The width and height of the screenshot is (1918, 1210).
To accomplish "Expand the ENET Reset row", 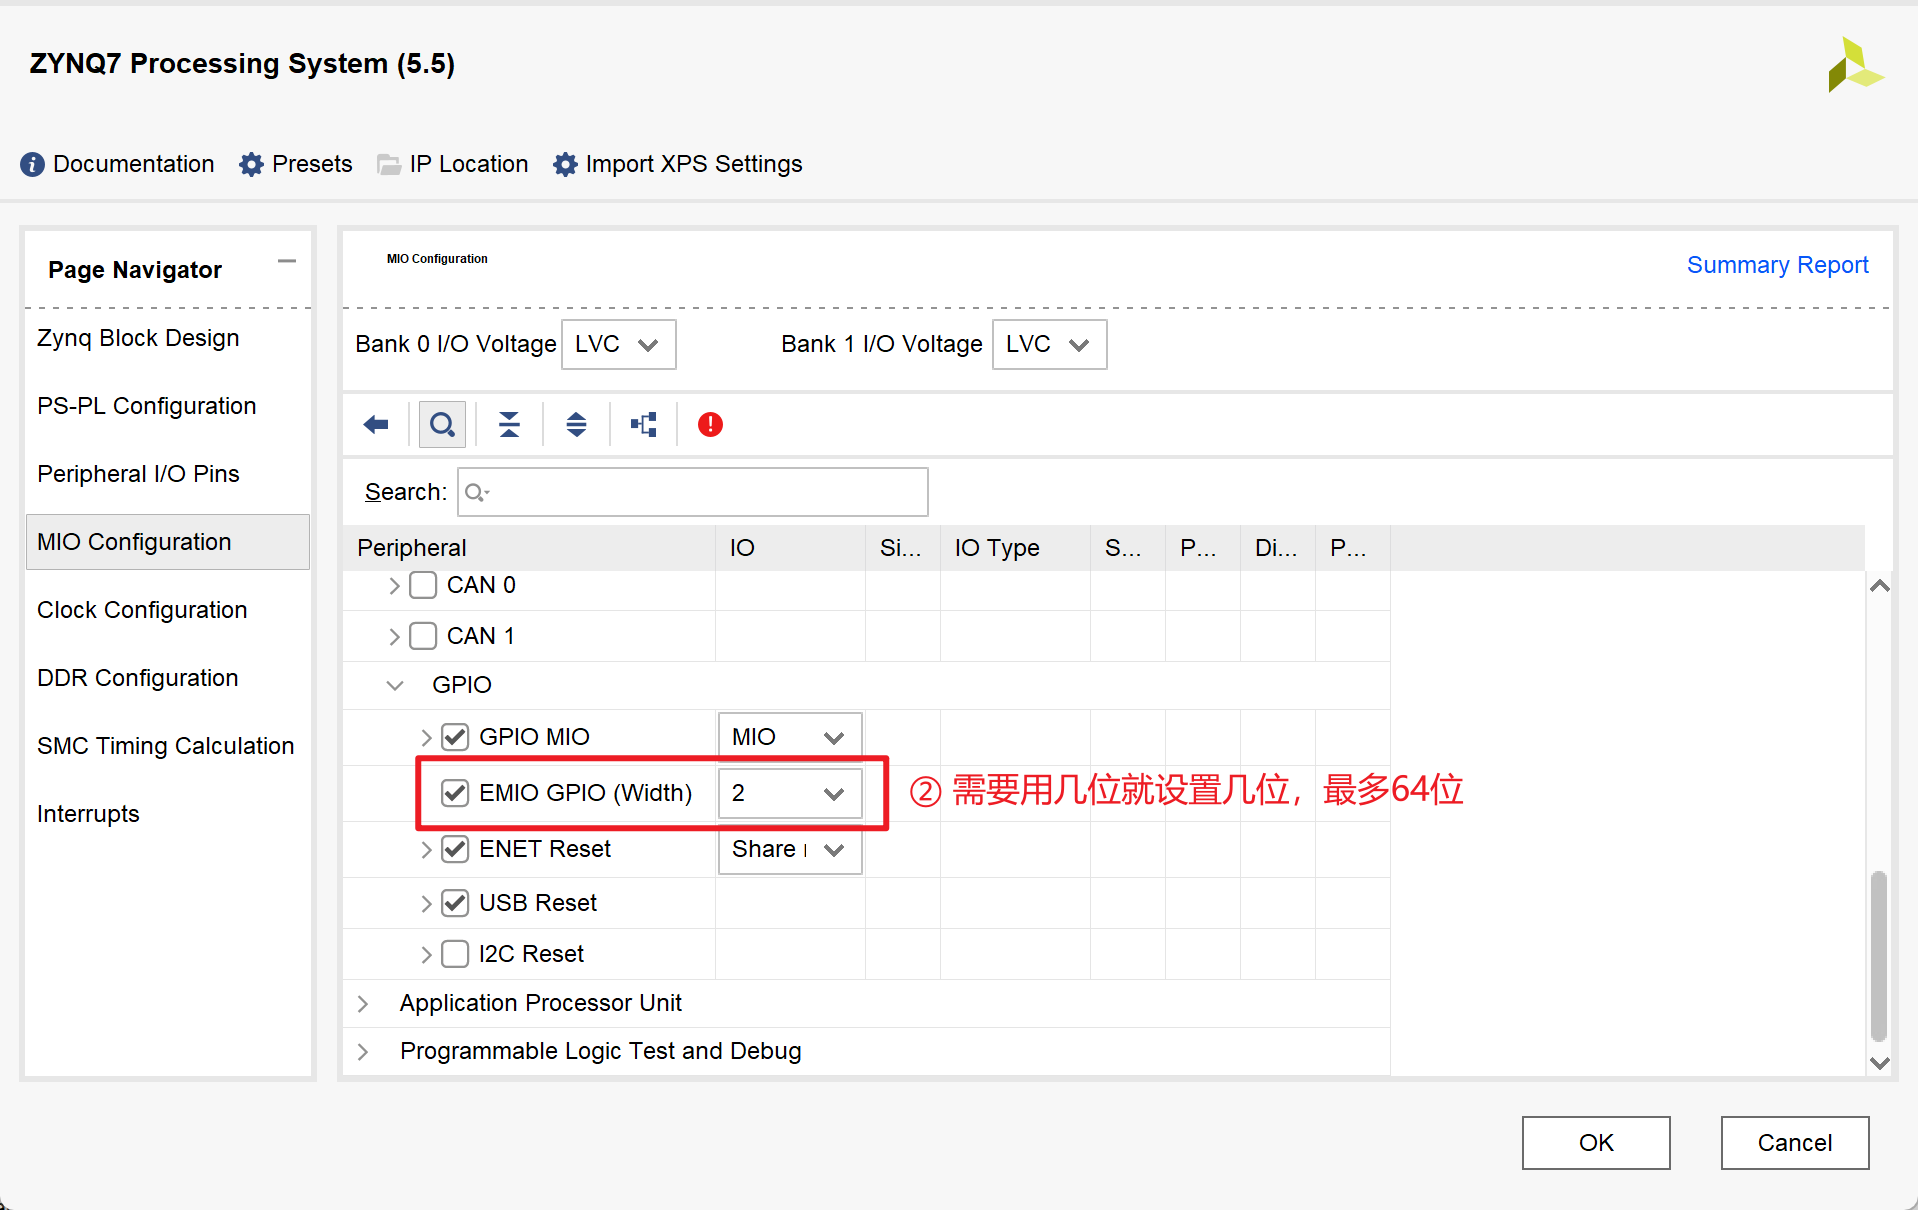I will 426,850.
